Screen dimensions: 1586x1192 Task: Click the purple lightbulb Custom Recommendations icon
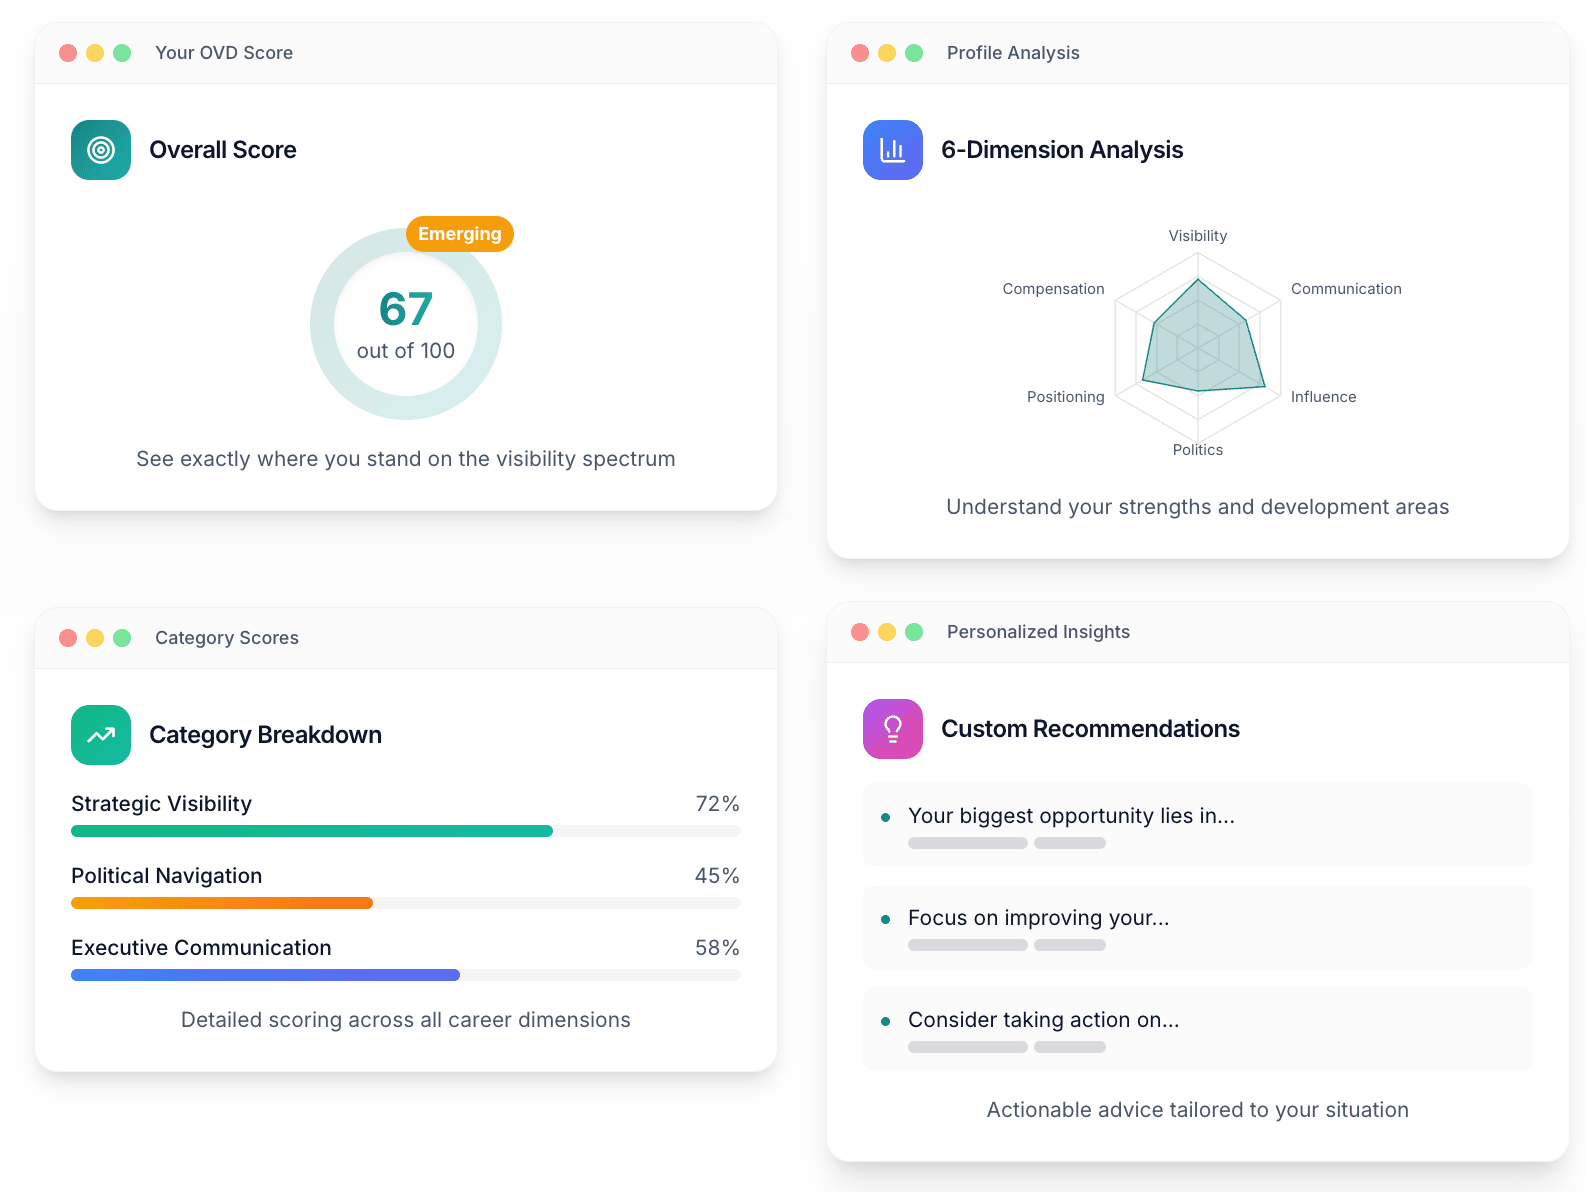pyautogui.click(x=892, y=729)
